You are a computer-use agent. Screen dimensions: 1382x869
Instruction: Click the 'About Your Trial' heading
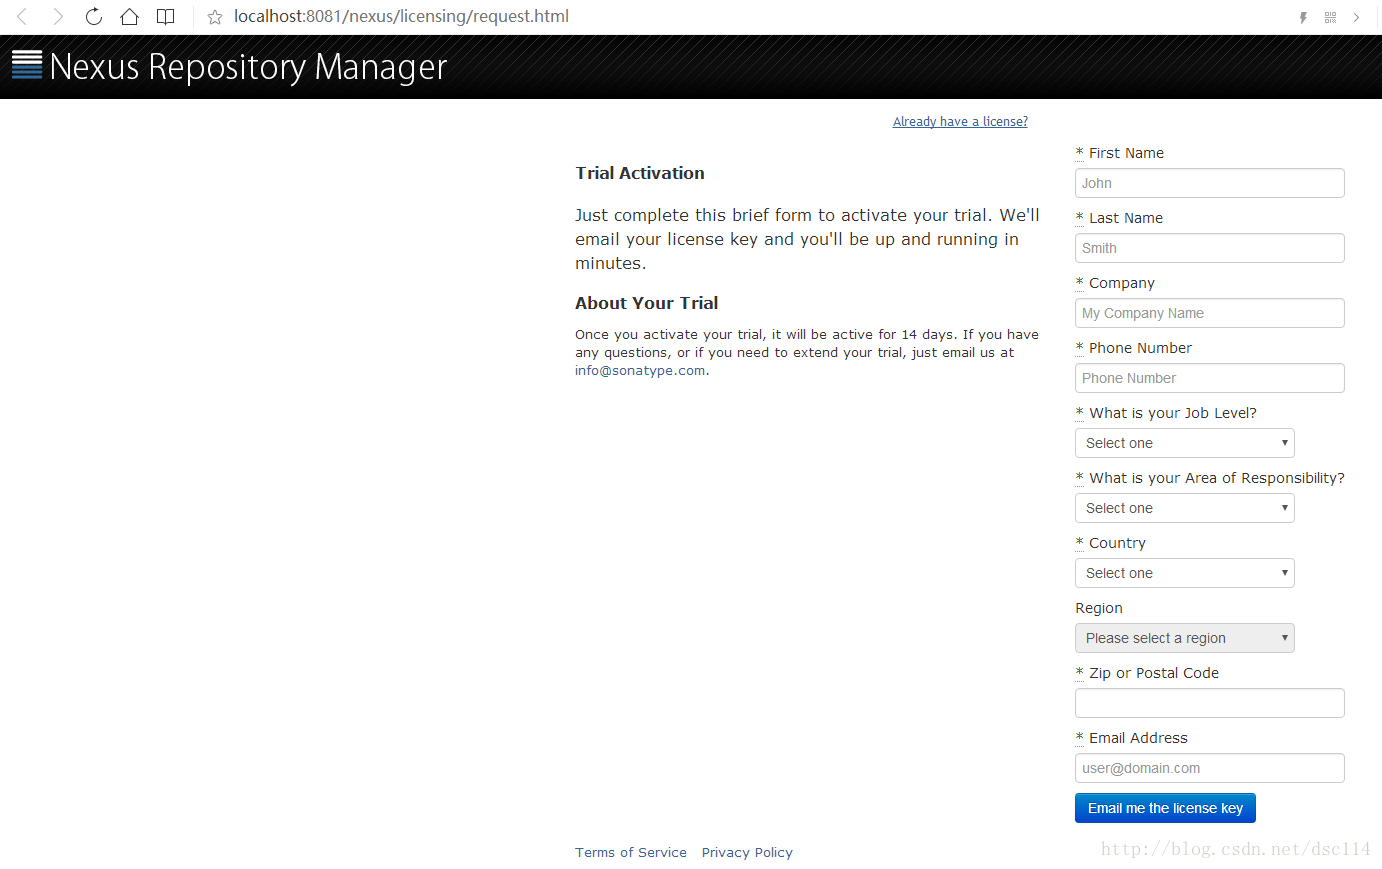pos(646,303)
